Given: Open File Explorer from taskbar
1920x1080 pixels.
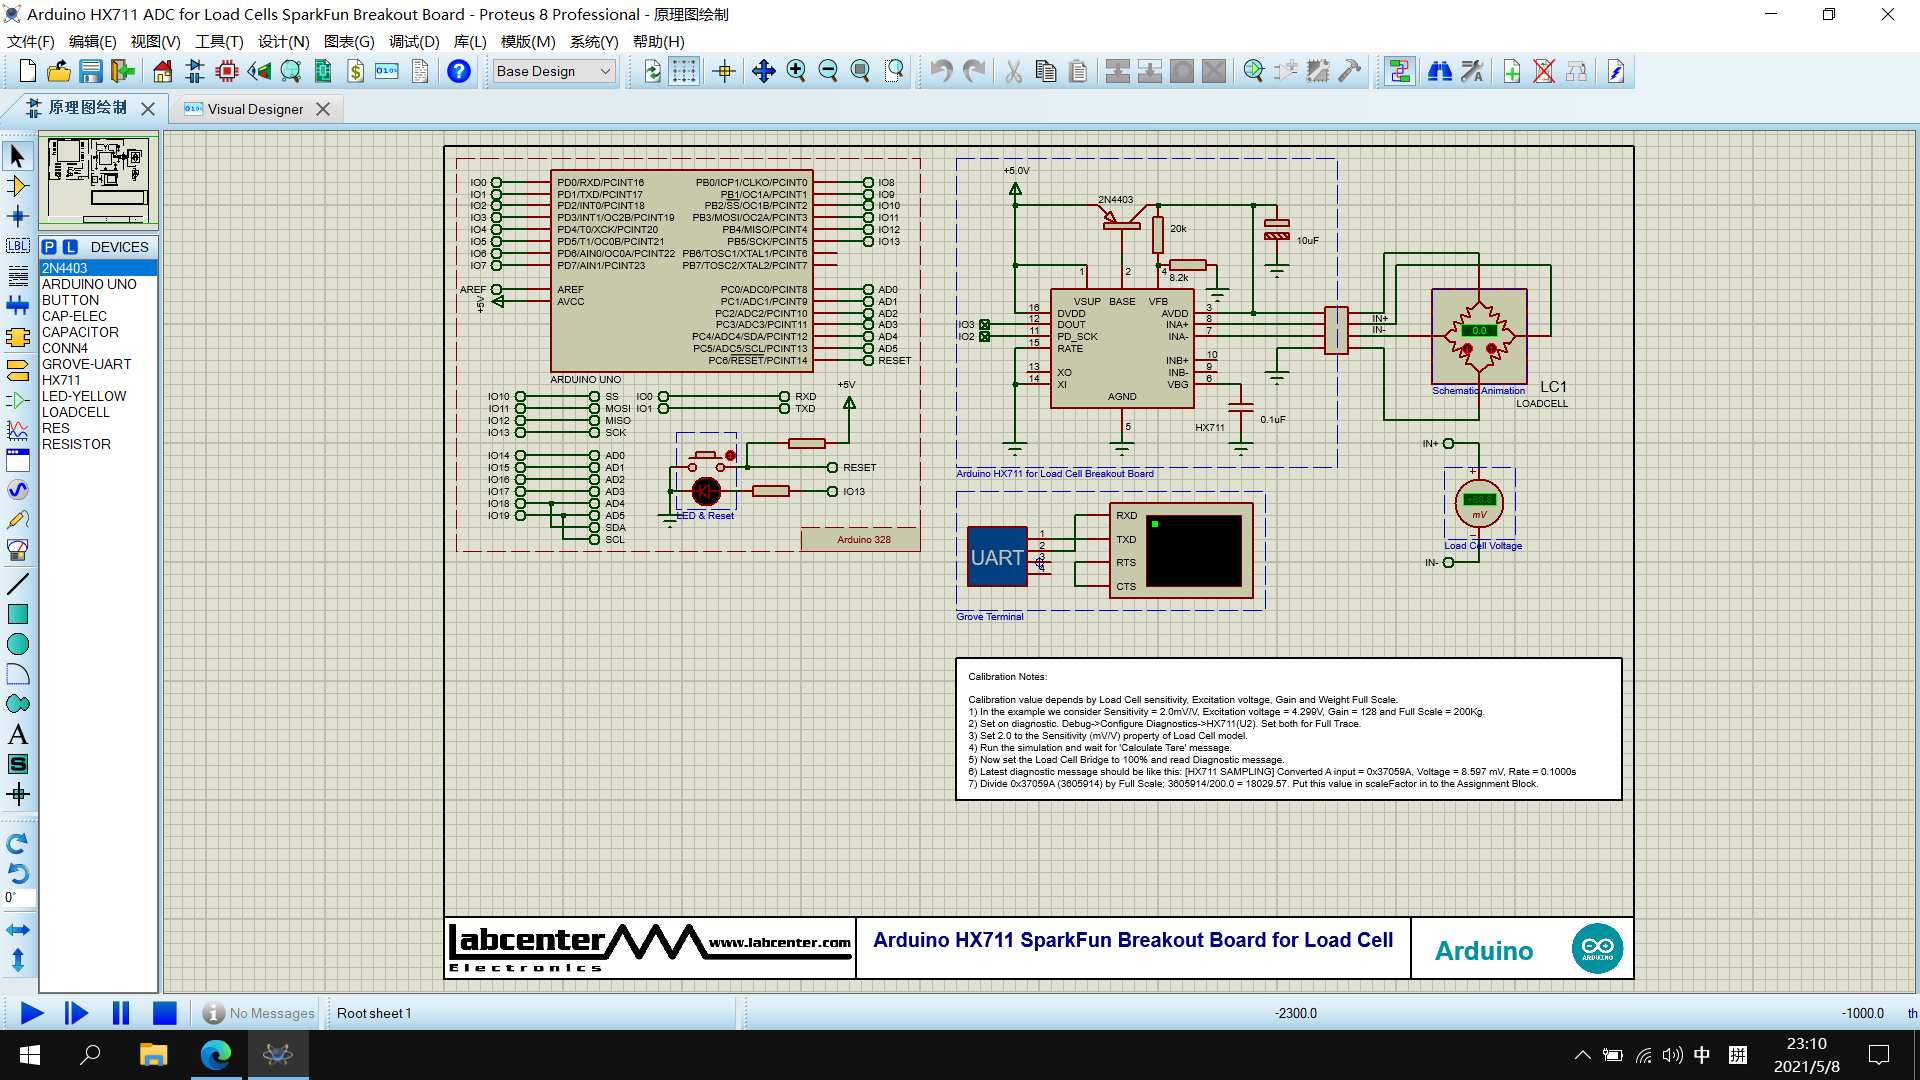Looking at the screenshot, I should point(153,1054).
